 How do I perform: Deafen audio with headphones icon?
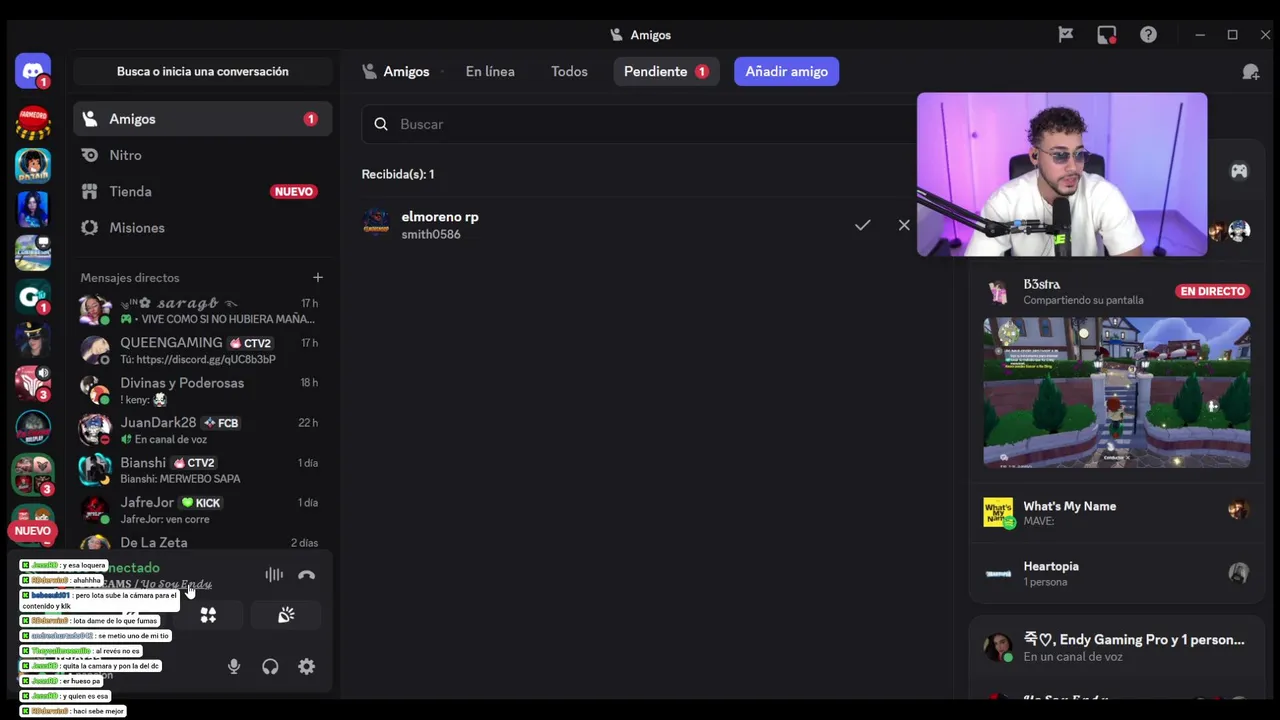click(270, 666)
